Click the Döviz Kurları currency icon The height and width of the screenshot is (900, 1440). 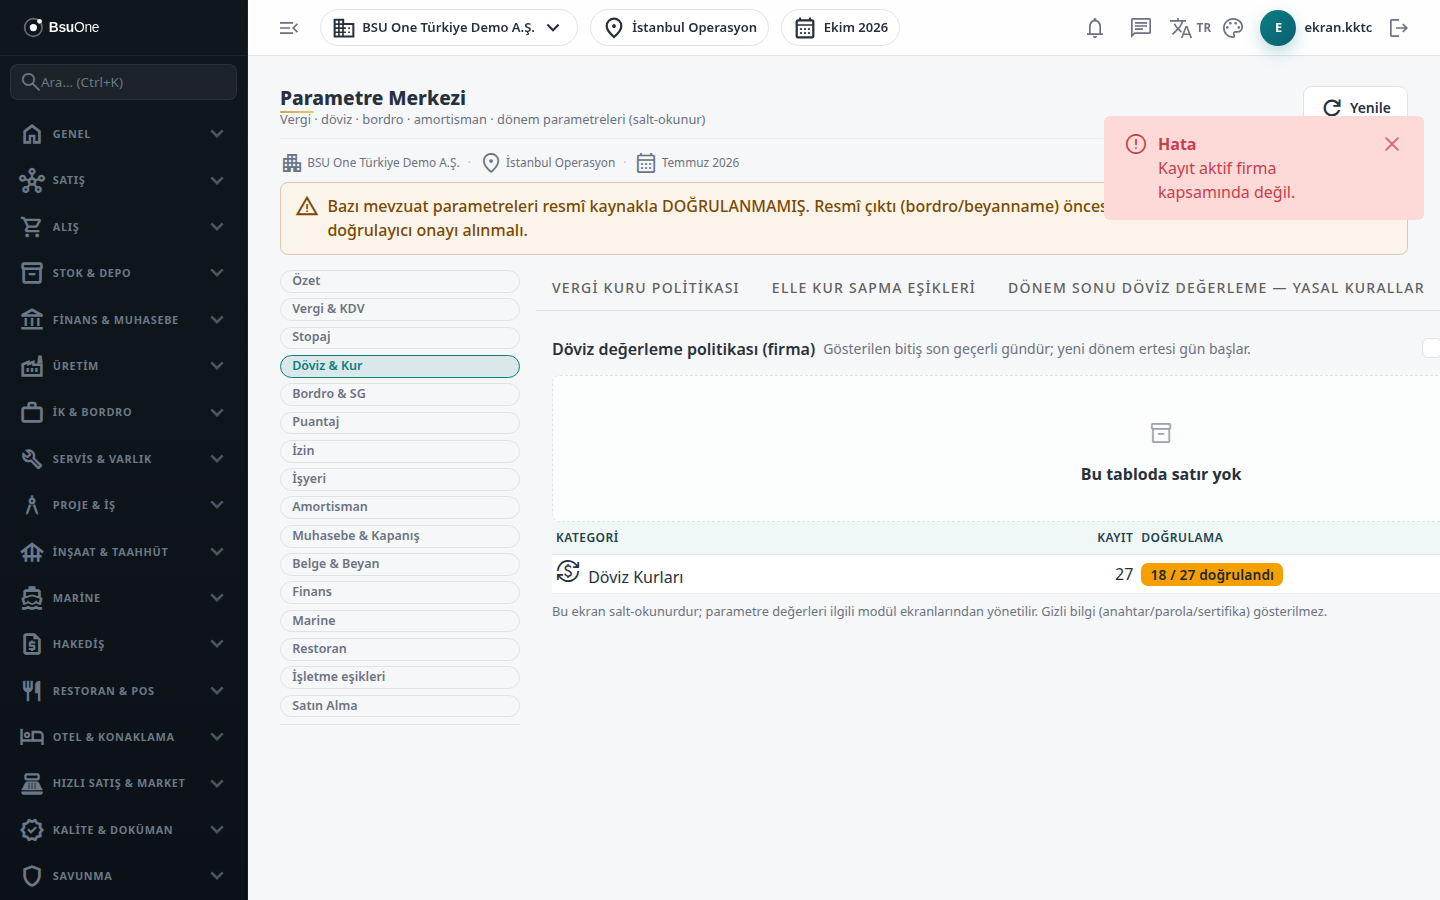(x=568, y=571)
